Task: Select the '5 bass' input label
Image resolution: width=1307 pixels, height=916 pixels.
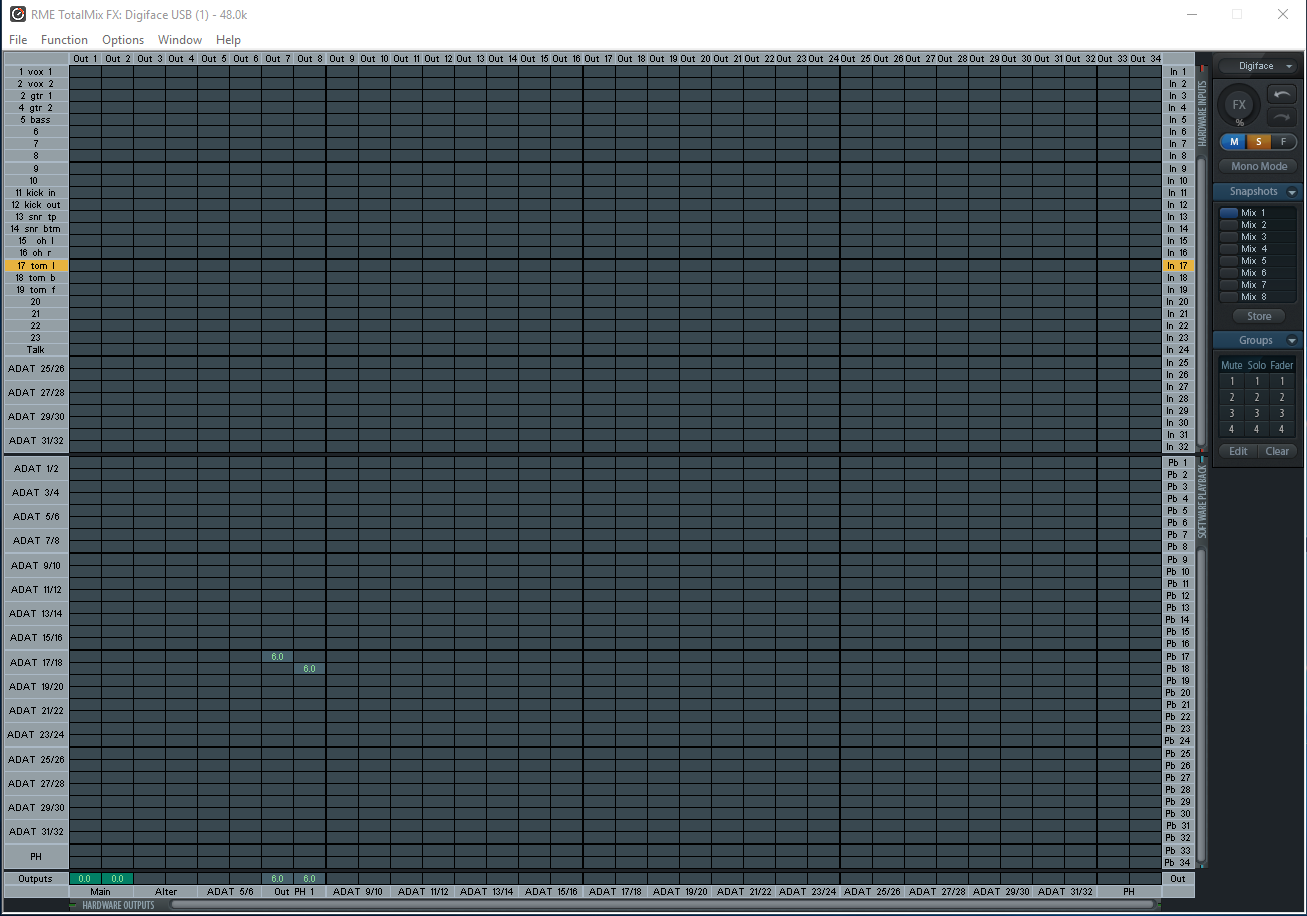Action: (x=36, y=120)
